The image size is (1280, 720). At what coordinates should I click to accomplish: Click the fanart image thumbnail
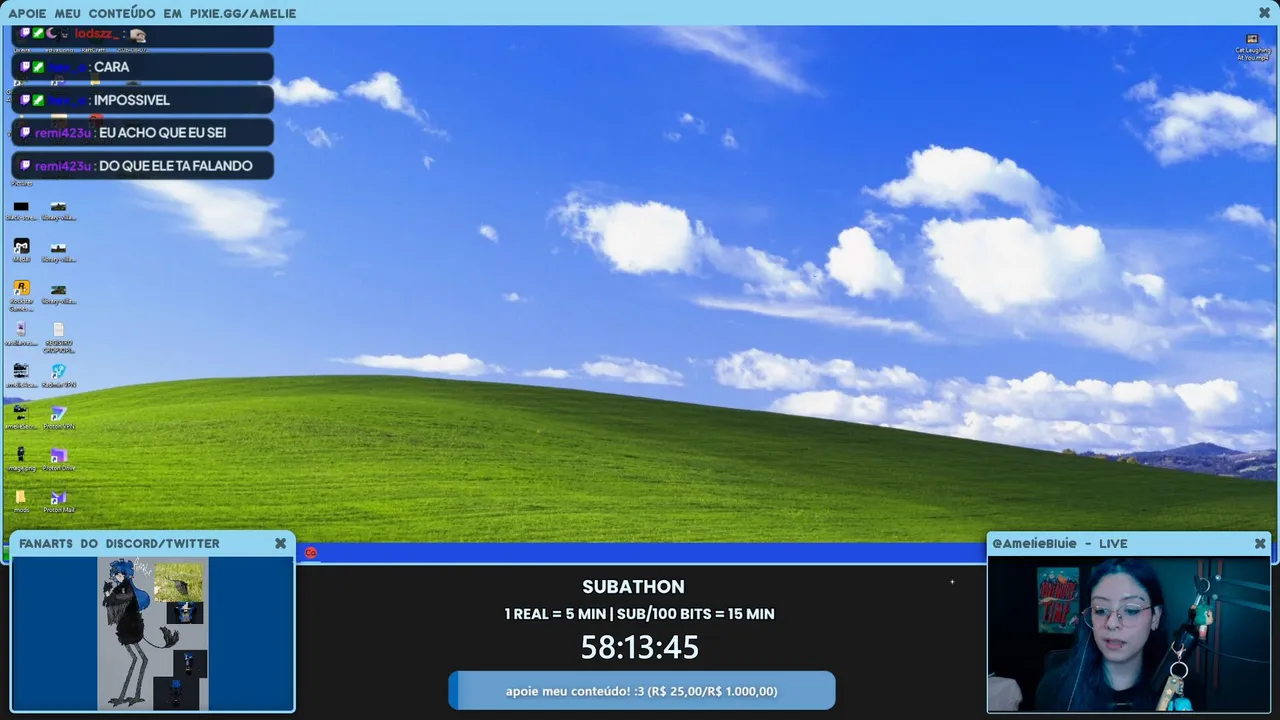pos(152,633)
